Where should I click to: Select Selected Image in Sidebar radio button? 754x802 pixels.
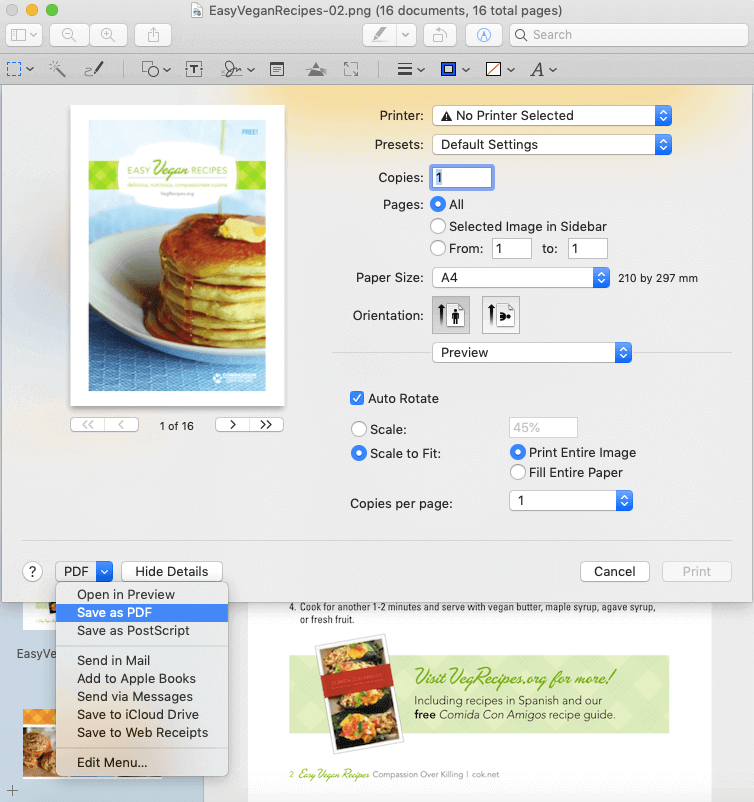click(x=437, y=226)
